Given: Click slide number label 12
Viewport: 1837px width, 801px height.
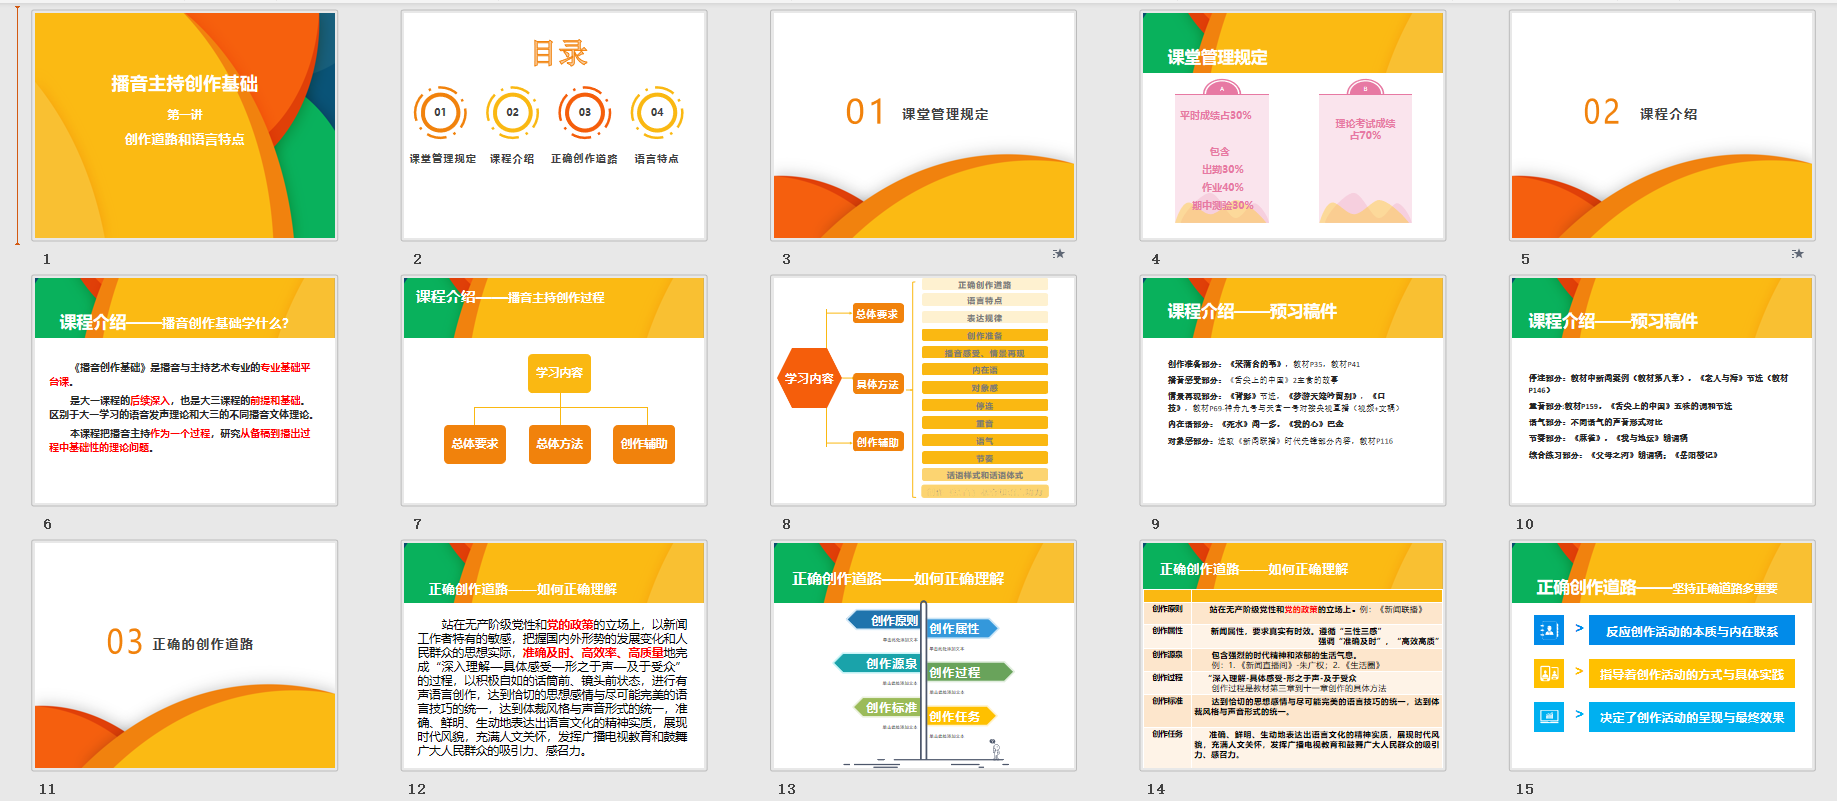Looking at the screenshot, I should (x=417, y=789).
